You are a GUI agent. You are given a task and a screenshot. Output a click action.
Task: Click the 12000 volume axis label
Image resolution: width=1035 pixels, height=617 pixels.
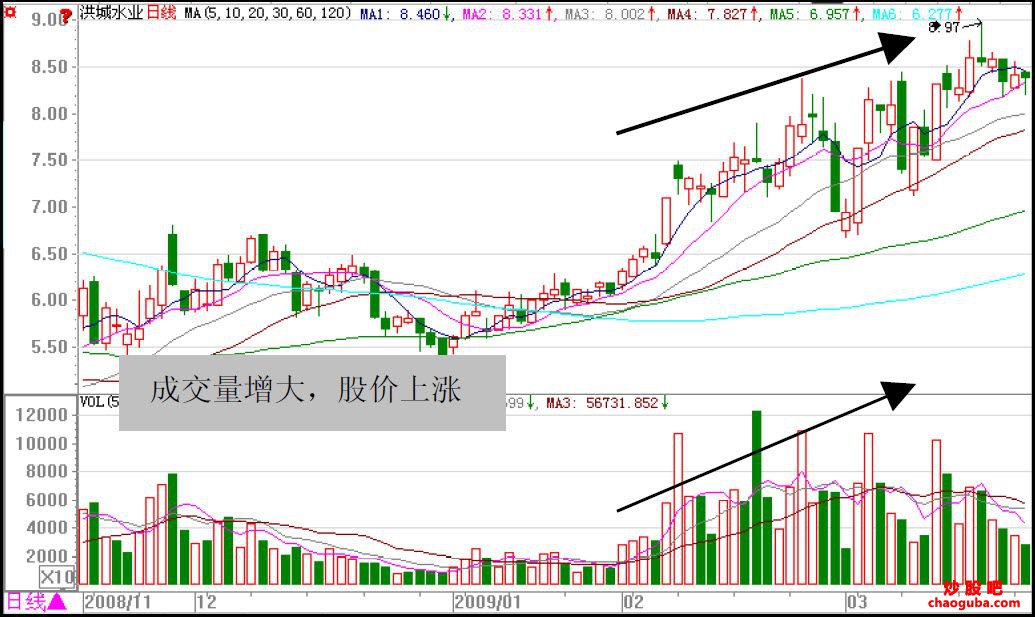42,414
